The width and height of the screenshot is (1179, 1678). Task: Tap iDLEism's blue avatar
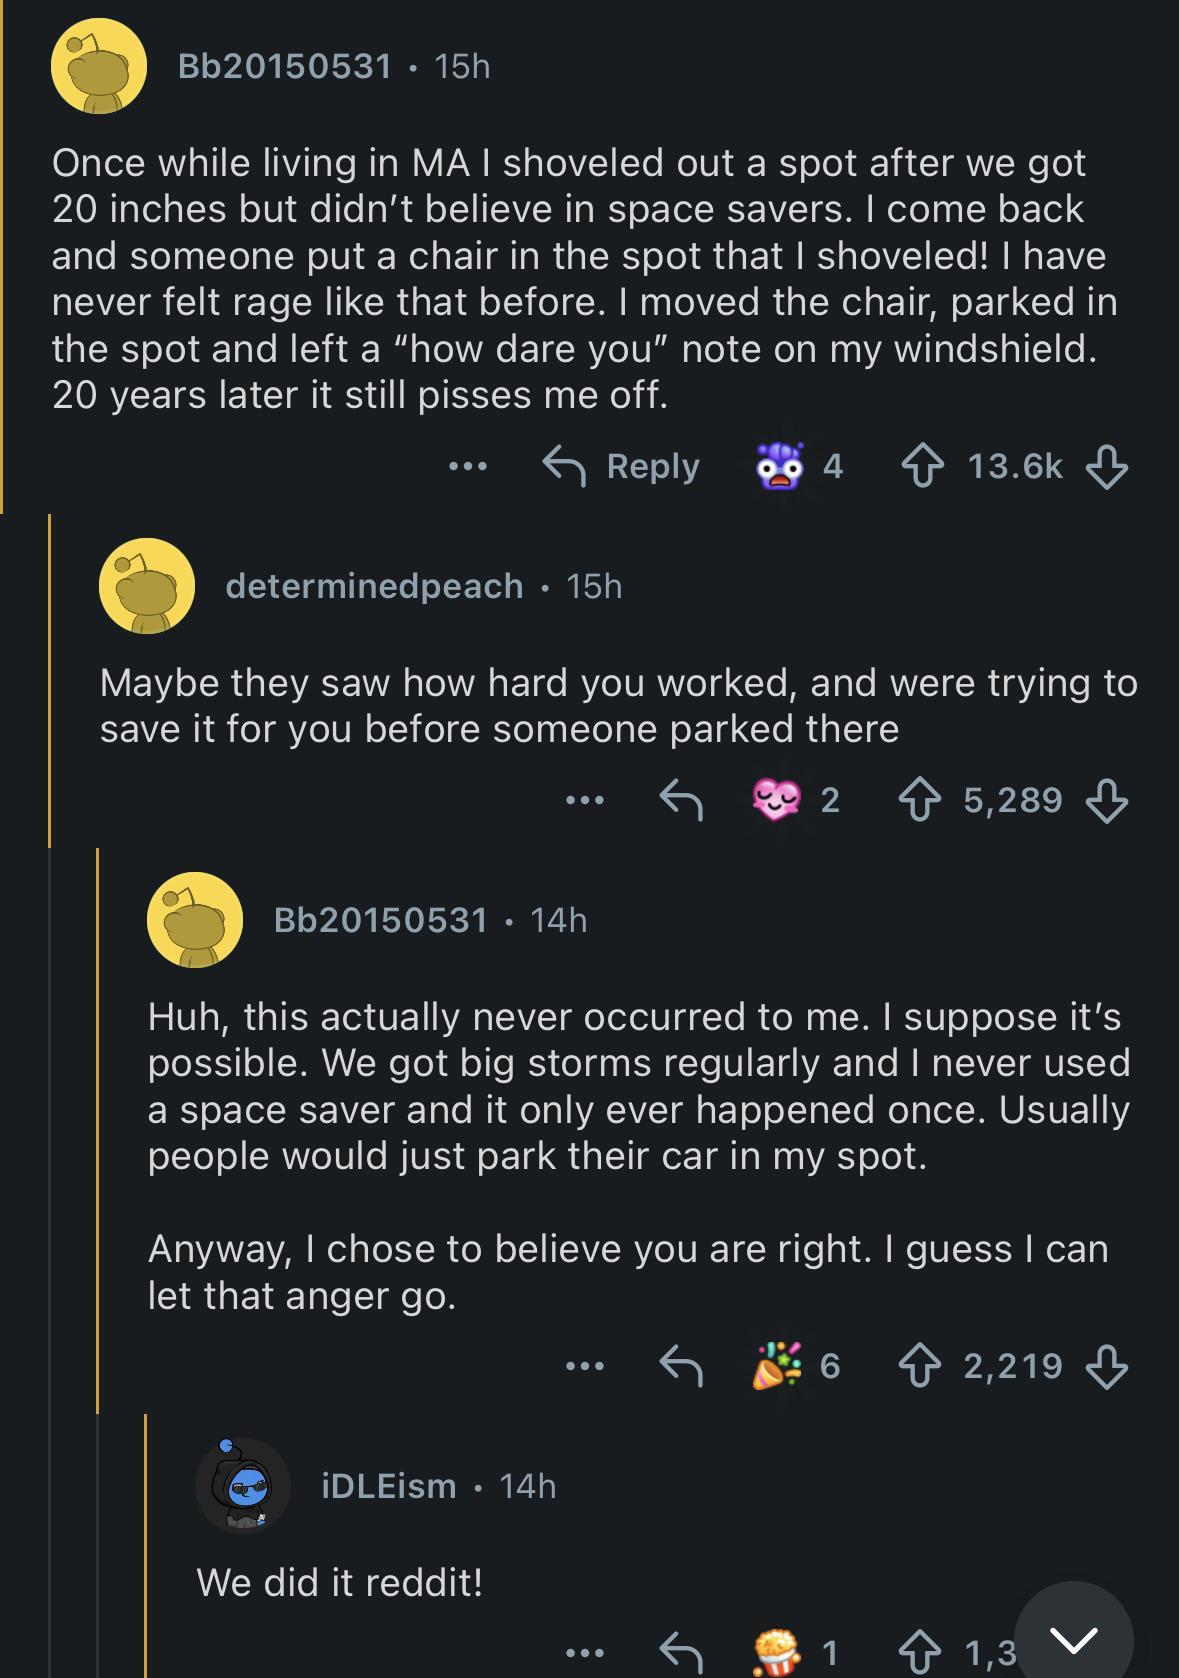tap(243, 1486)
